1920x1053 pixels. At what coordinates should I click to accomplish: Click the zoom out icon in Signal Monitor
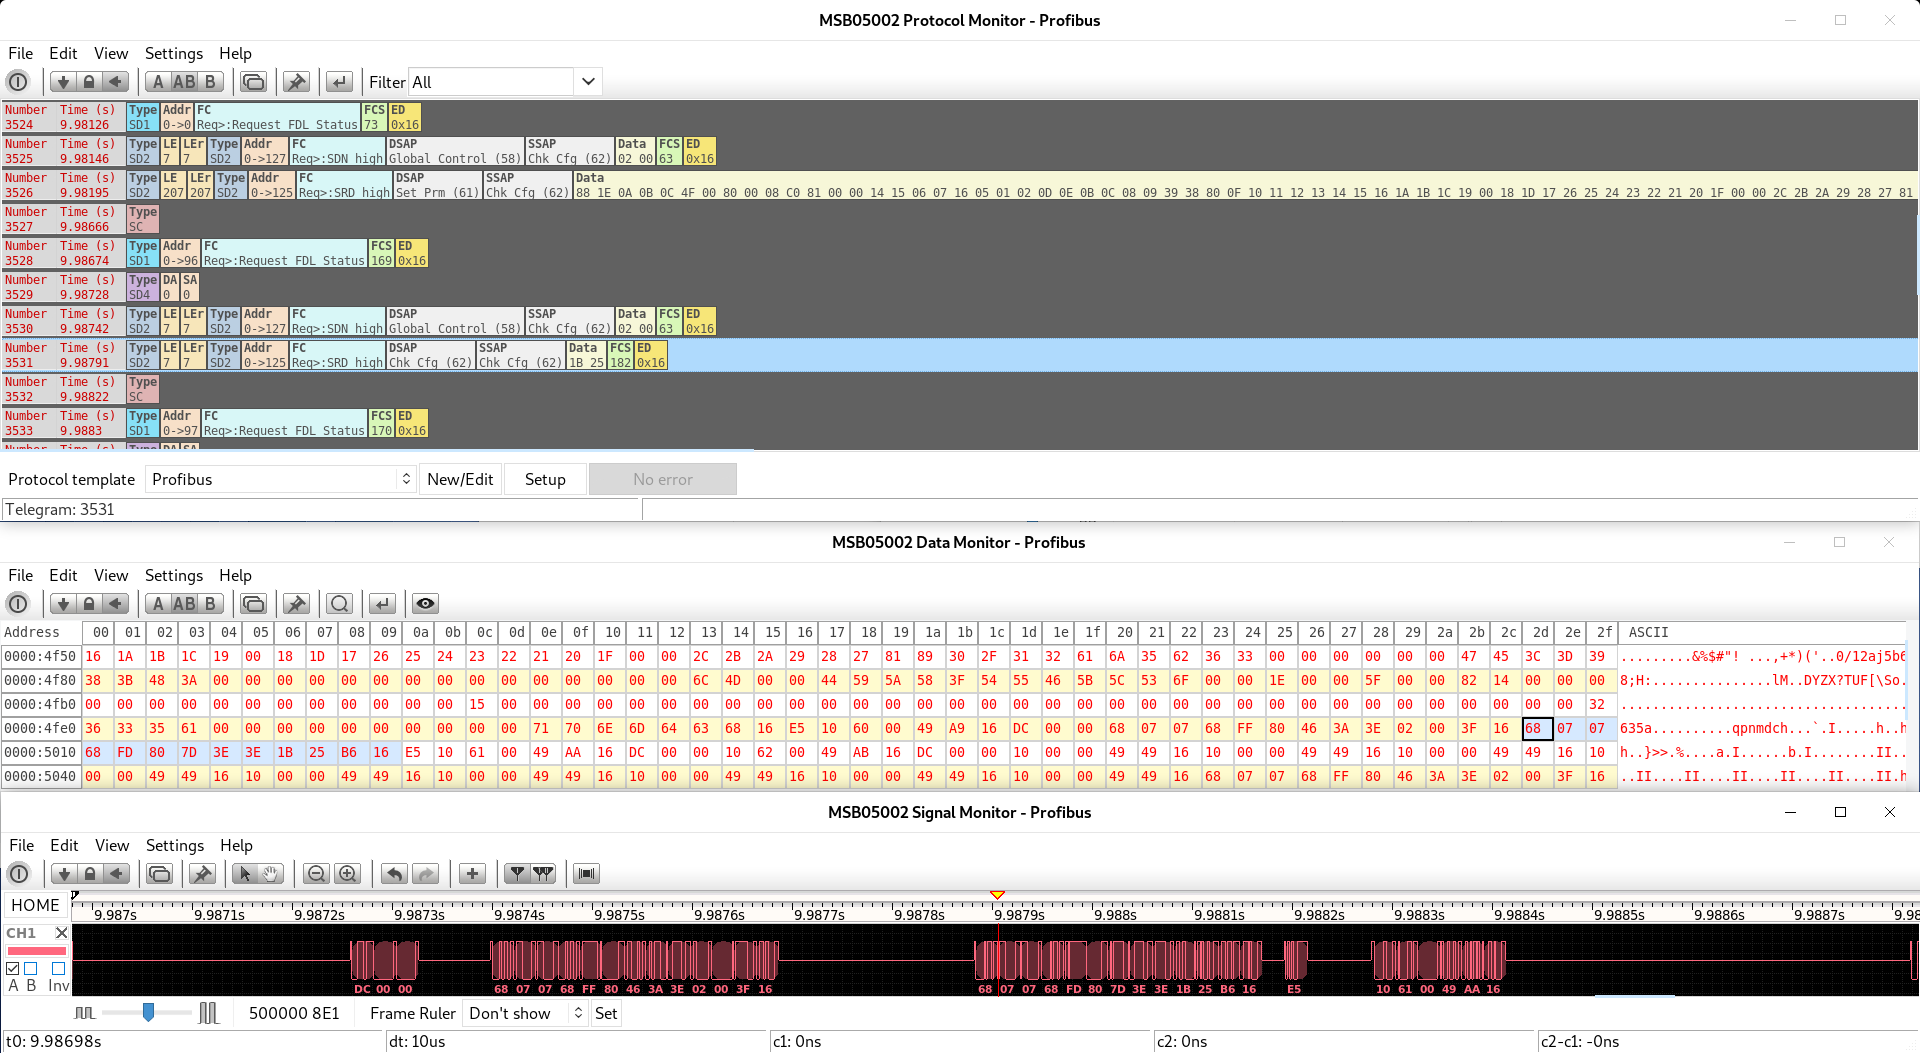tap(317, 874)
